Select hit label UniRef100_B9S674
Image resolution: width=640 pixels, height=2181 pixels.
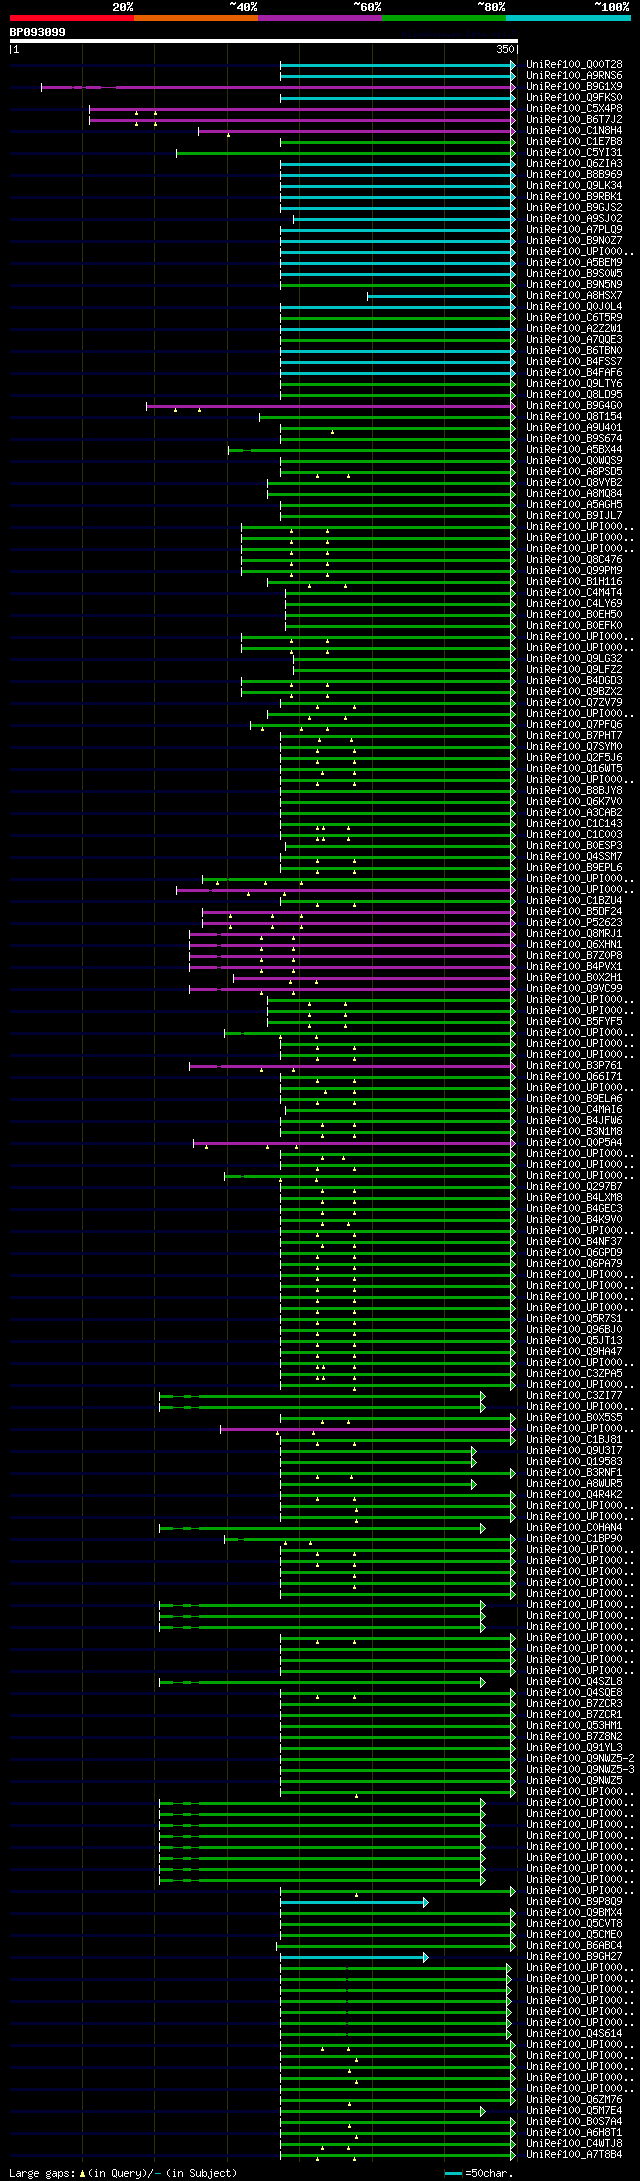(x=574, y=438)
